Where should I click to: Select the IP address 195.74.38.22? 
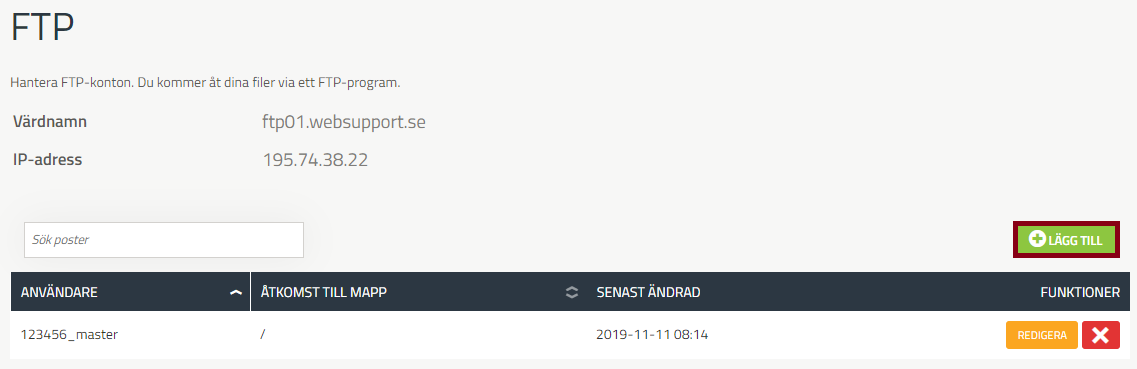pos(315,159)
